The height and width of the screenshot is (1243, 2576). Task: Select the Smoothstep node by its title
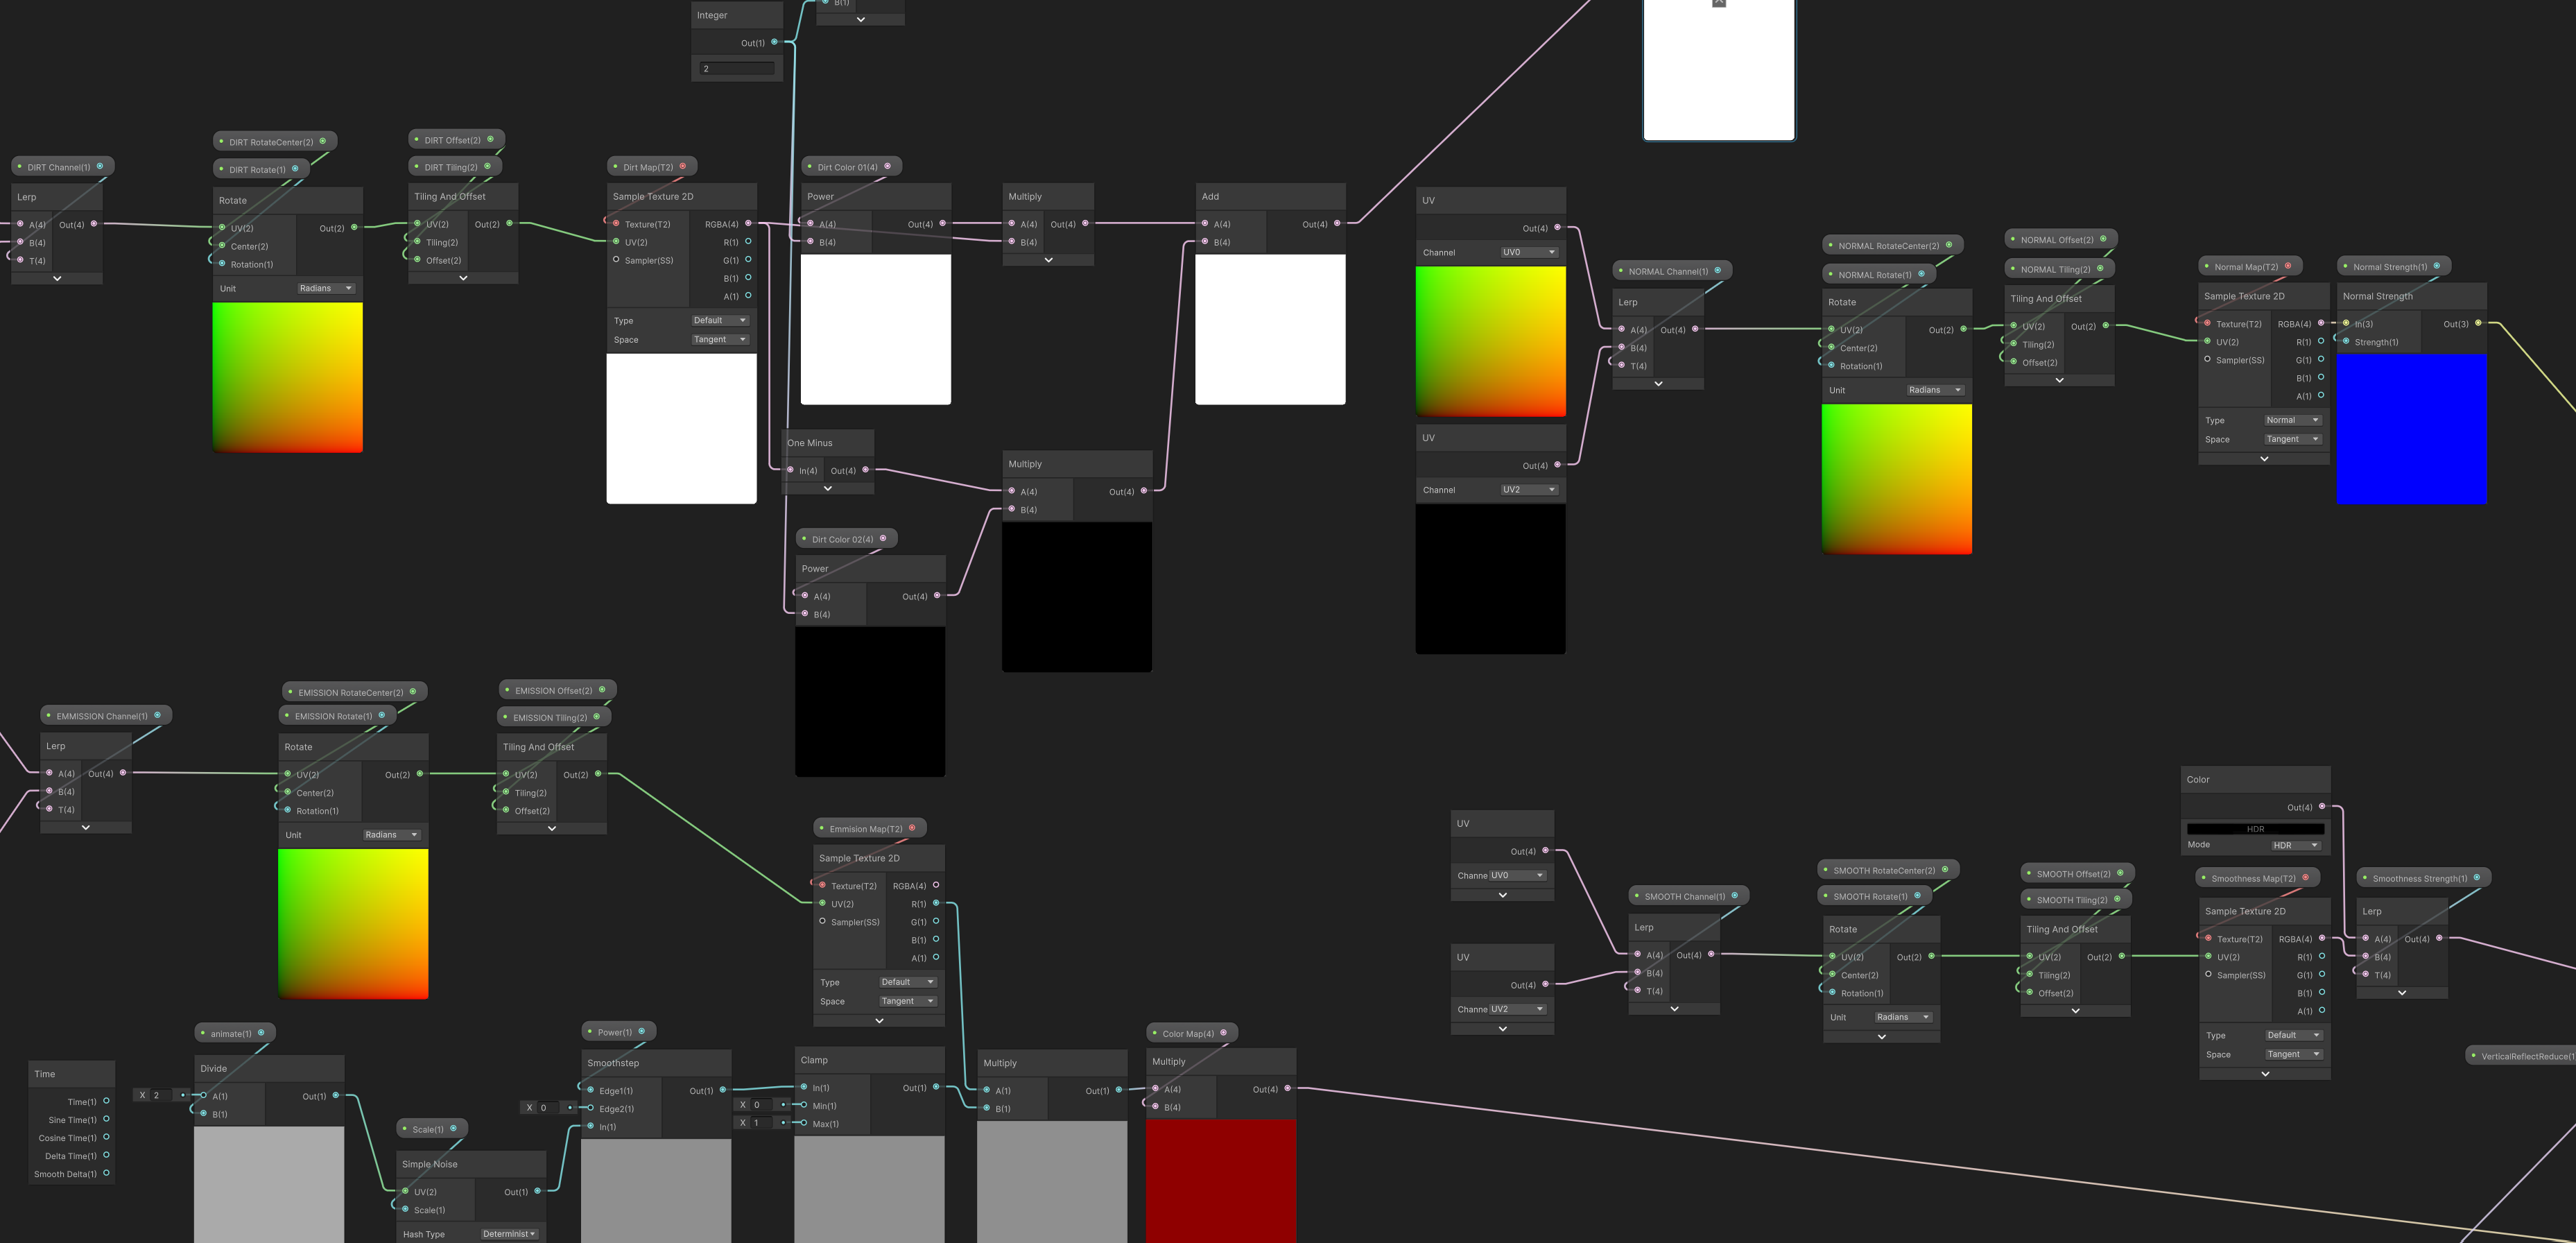tap(613, 1063)
